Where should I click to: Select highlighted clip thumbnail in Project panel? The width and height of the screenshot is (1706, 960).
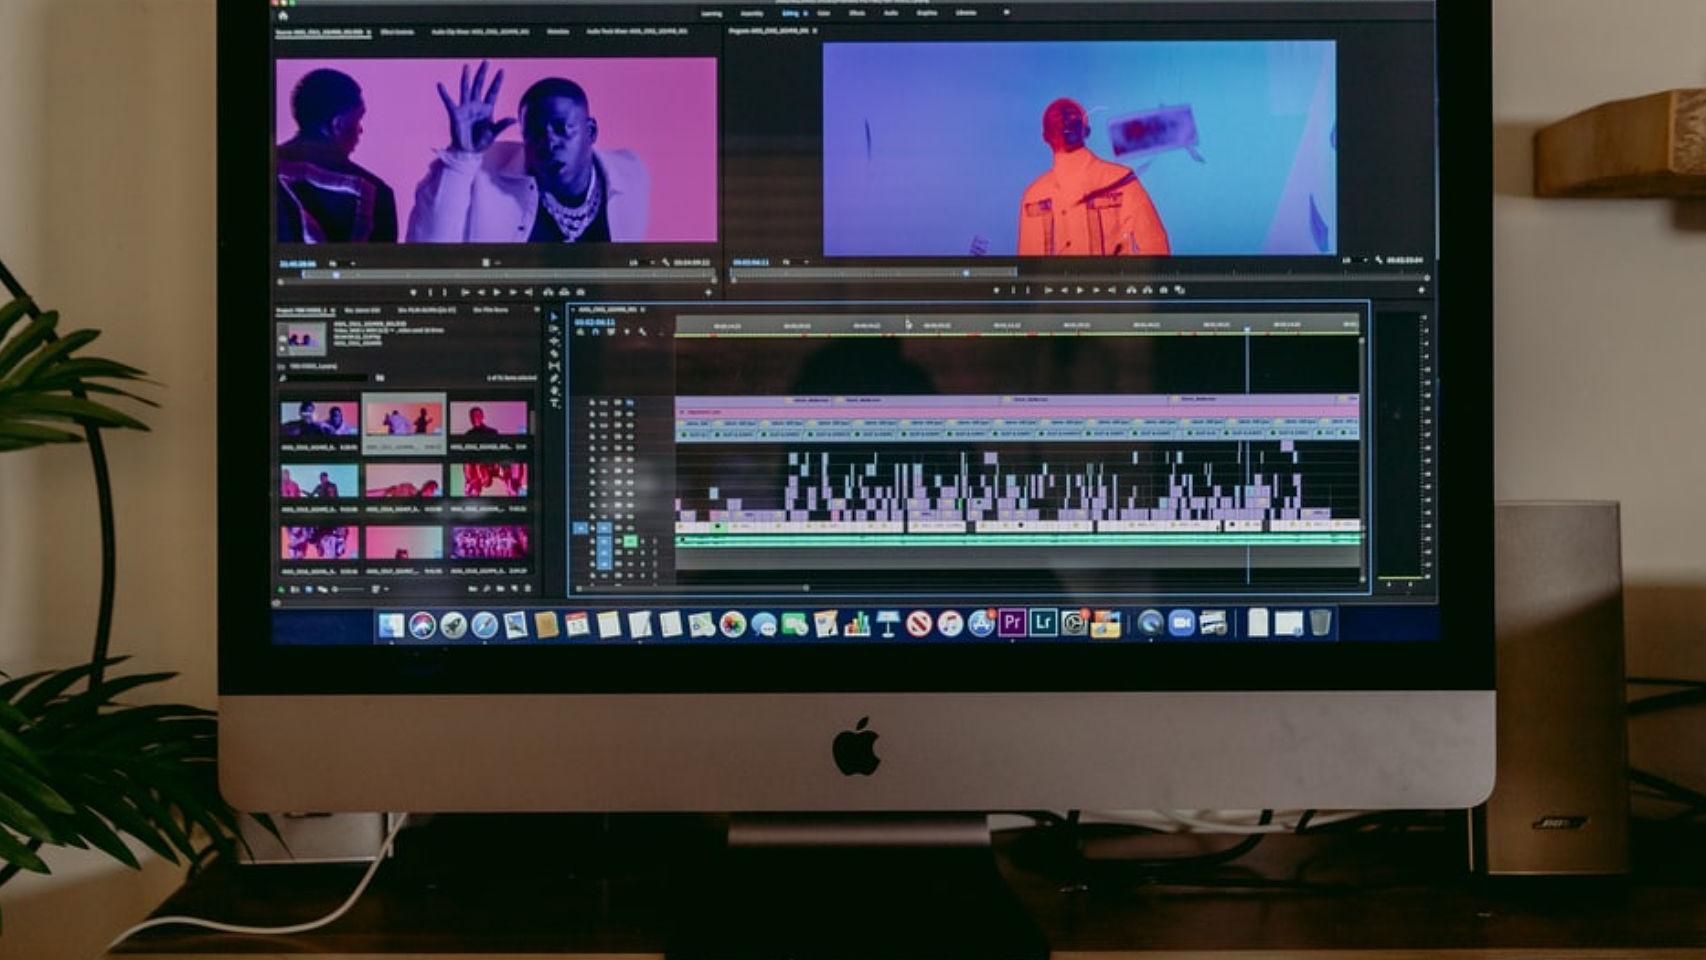click(x=404, y=421)
